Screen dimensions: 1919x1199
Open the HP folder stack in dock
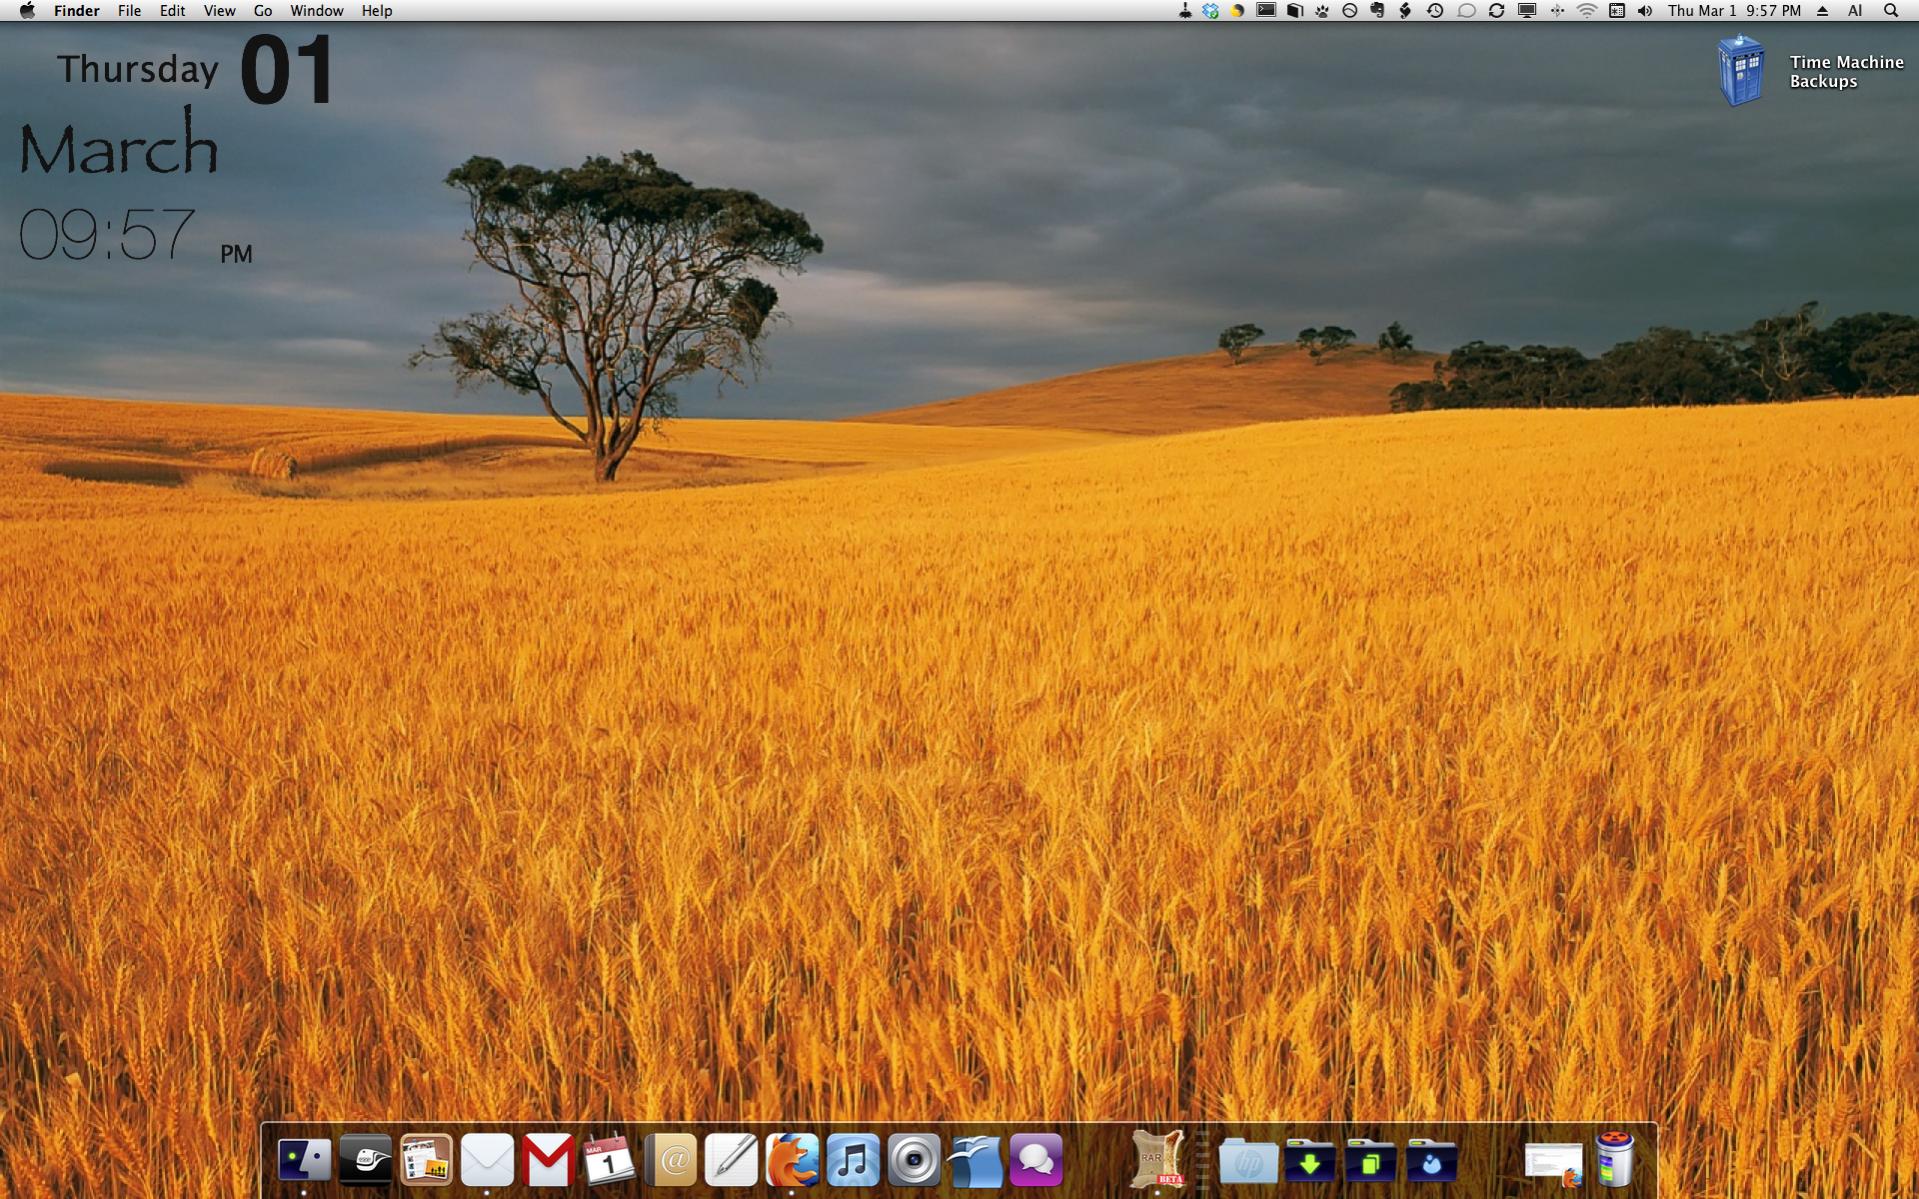click(1248, 1160)
